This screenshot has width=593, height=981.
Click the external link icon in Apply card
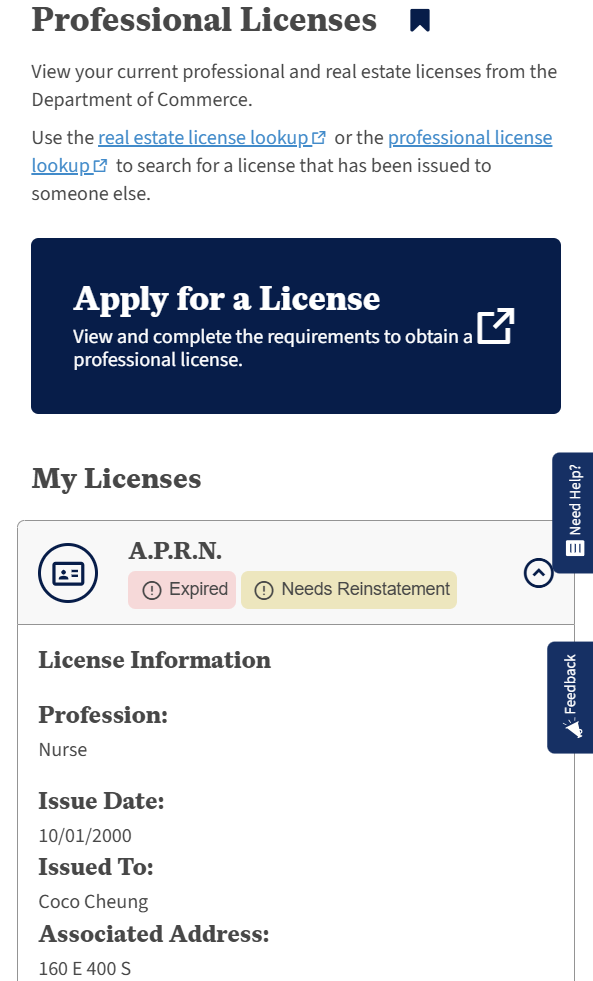pos(495,326)
